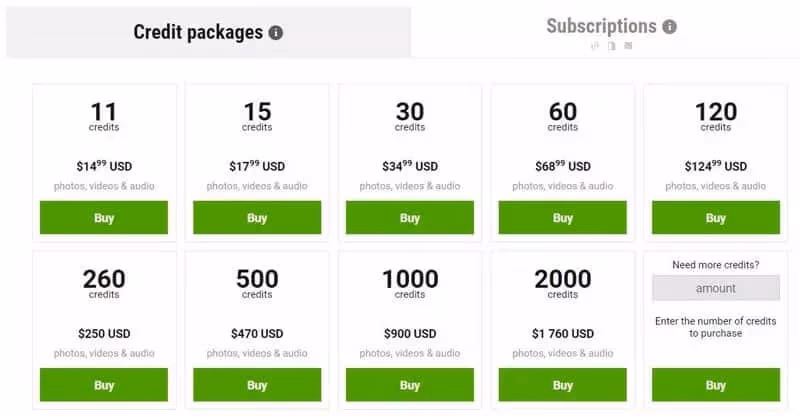Image resolution: width=800 pixels, height=417 pixels.
Task: Buy the 15 credits package
Action: (257, 218)
